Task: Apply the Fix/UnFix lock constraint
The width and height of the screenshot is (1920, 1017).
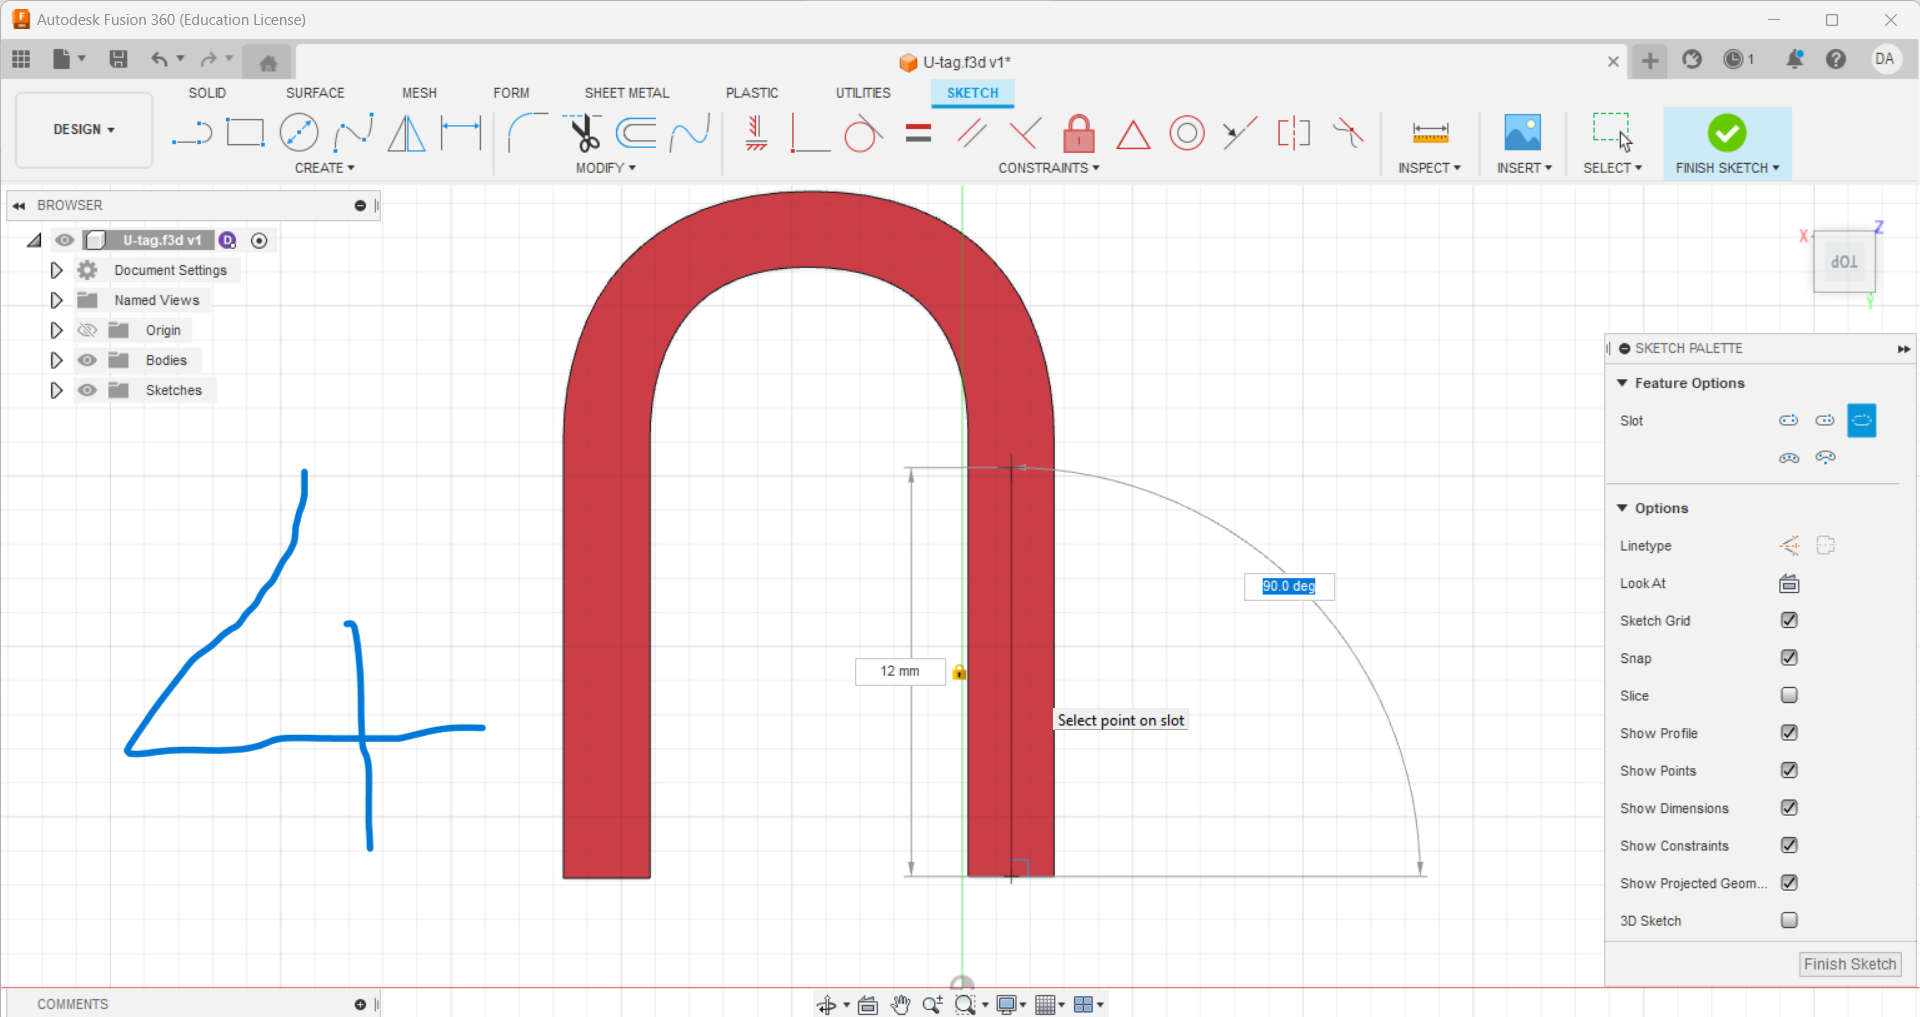Action: click(1079, 133)
